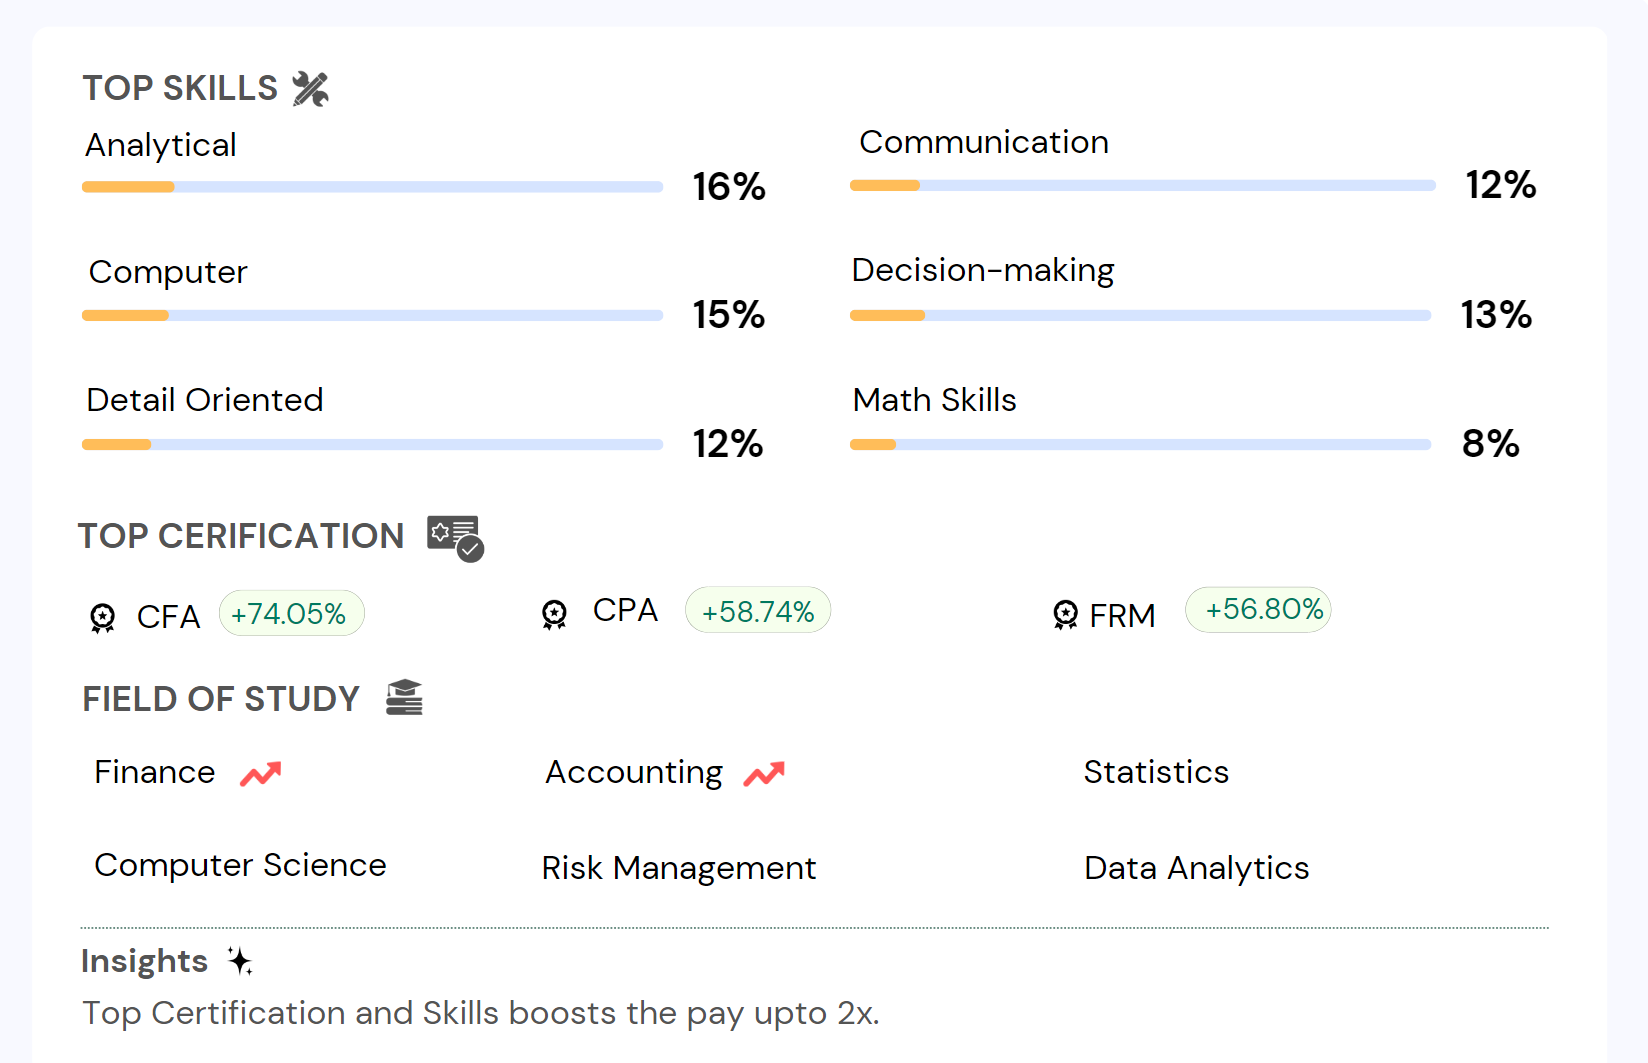The image size is (1648, 1063).
Task: Select the CFA +74.05% badge
Action: [290, 614]
